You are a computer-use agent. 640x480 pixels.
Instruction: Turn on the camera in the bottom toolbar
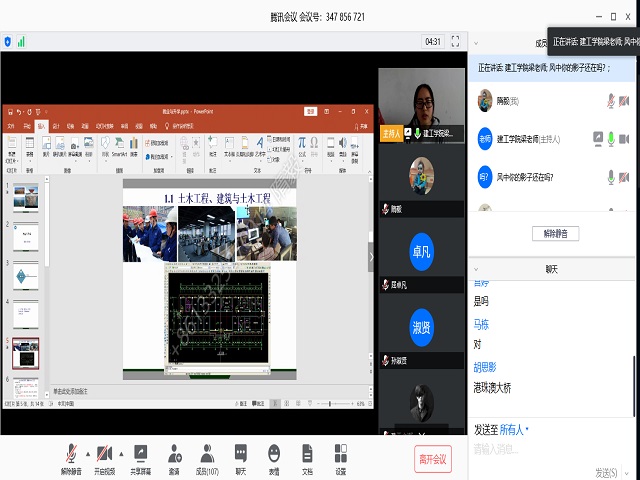104,455
